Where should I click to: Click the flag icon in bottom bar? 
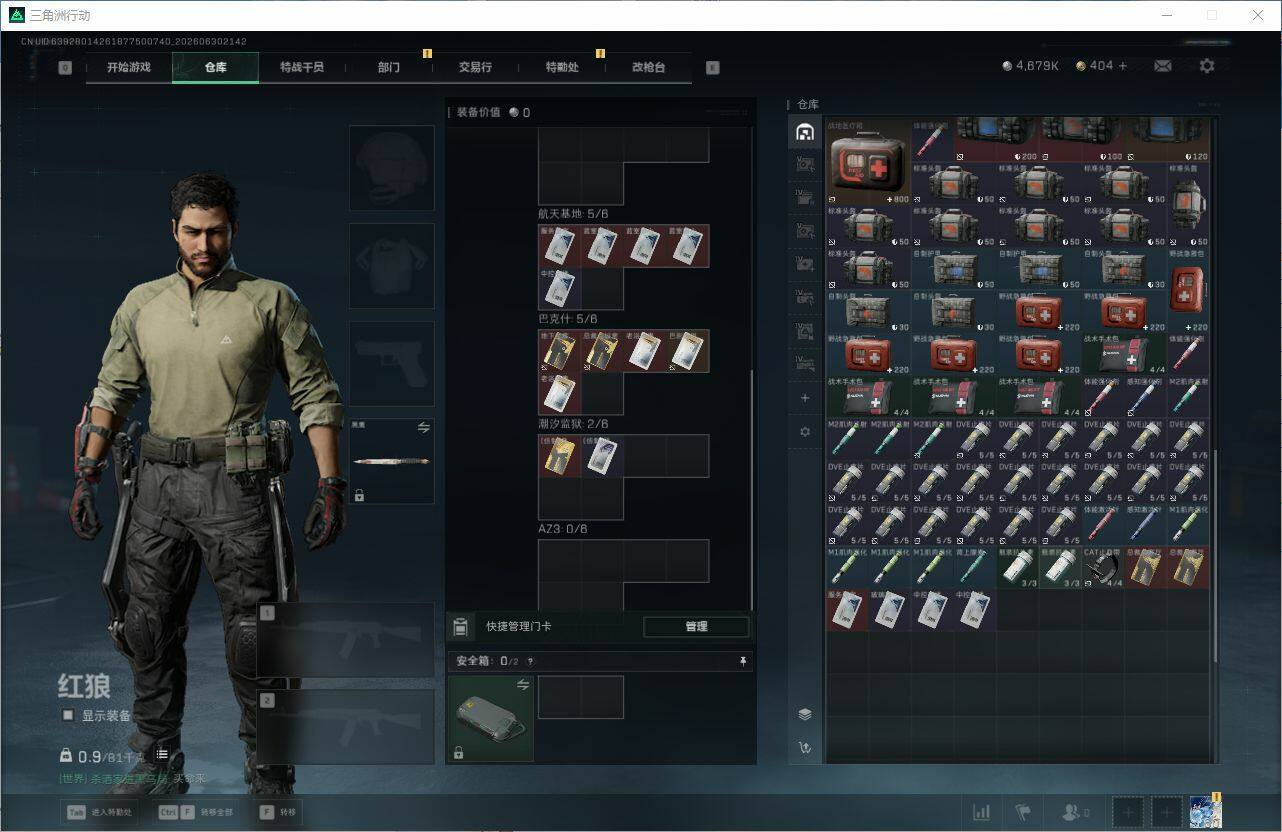(x=1022, y=813)
